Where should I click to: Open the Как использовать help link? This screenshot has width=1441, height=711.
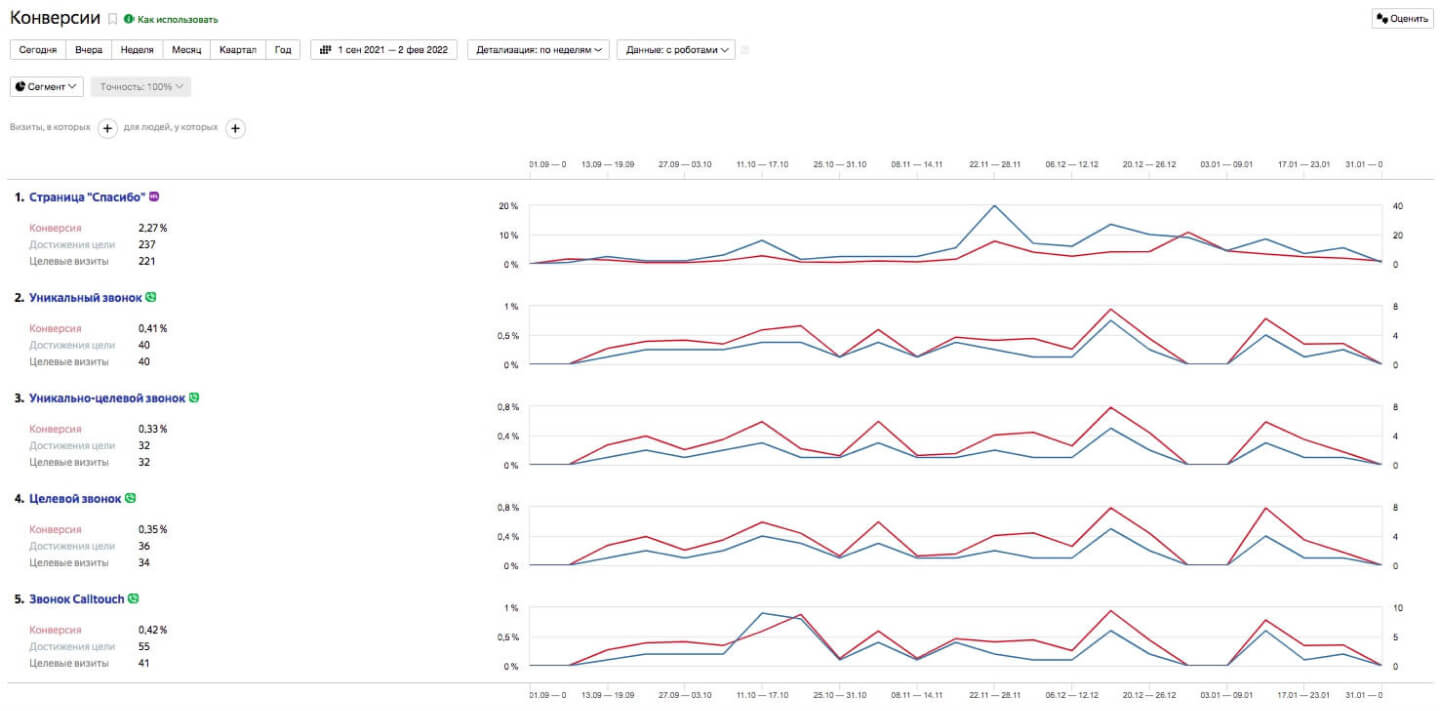click(178, 19)
